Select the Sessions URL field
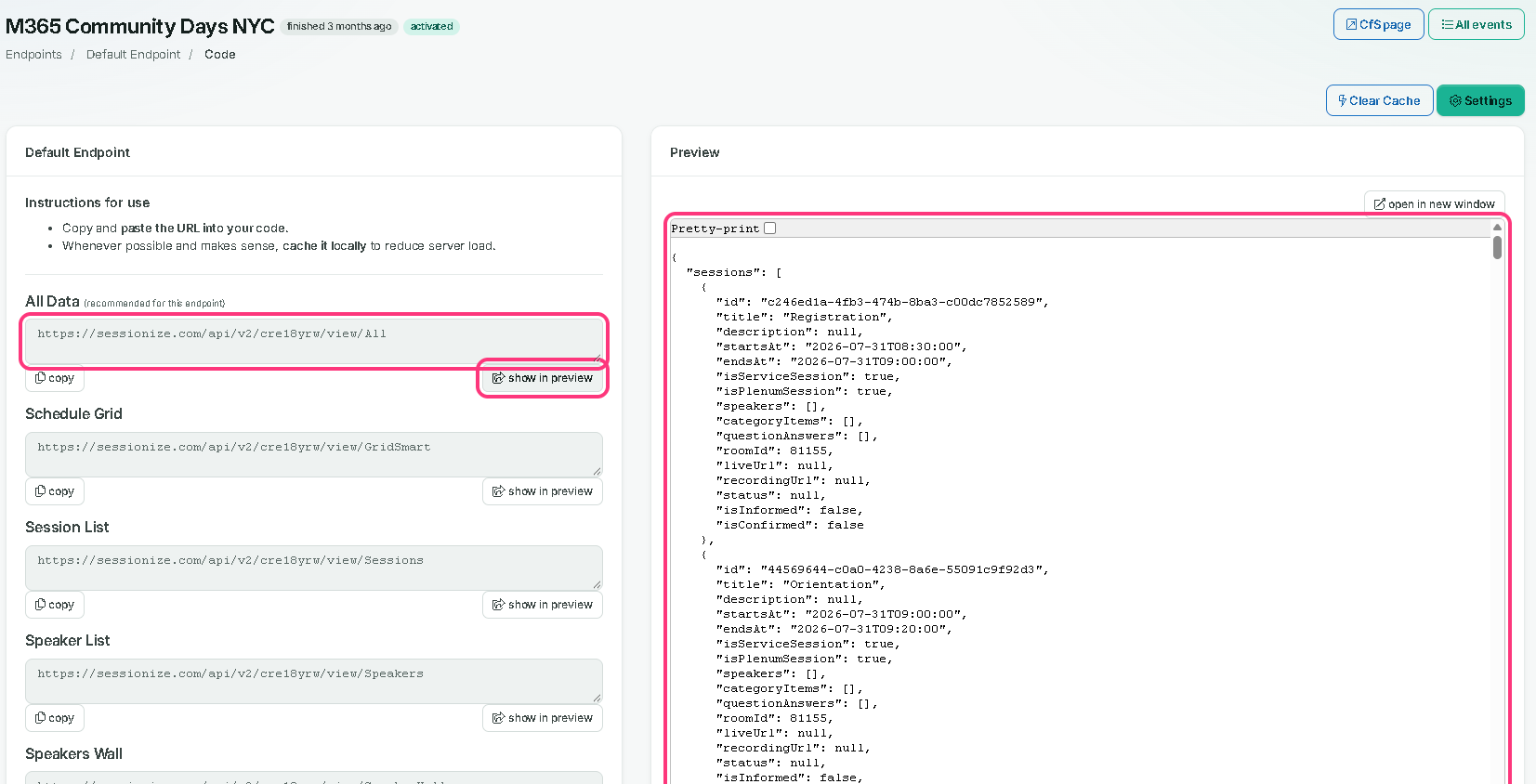Screen dimensions: 1536x784 point(314,567)
